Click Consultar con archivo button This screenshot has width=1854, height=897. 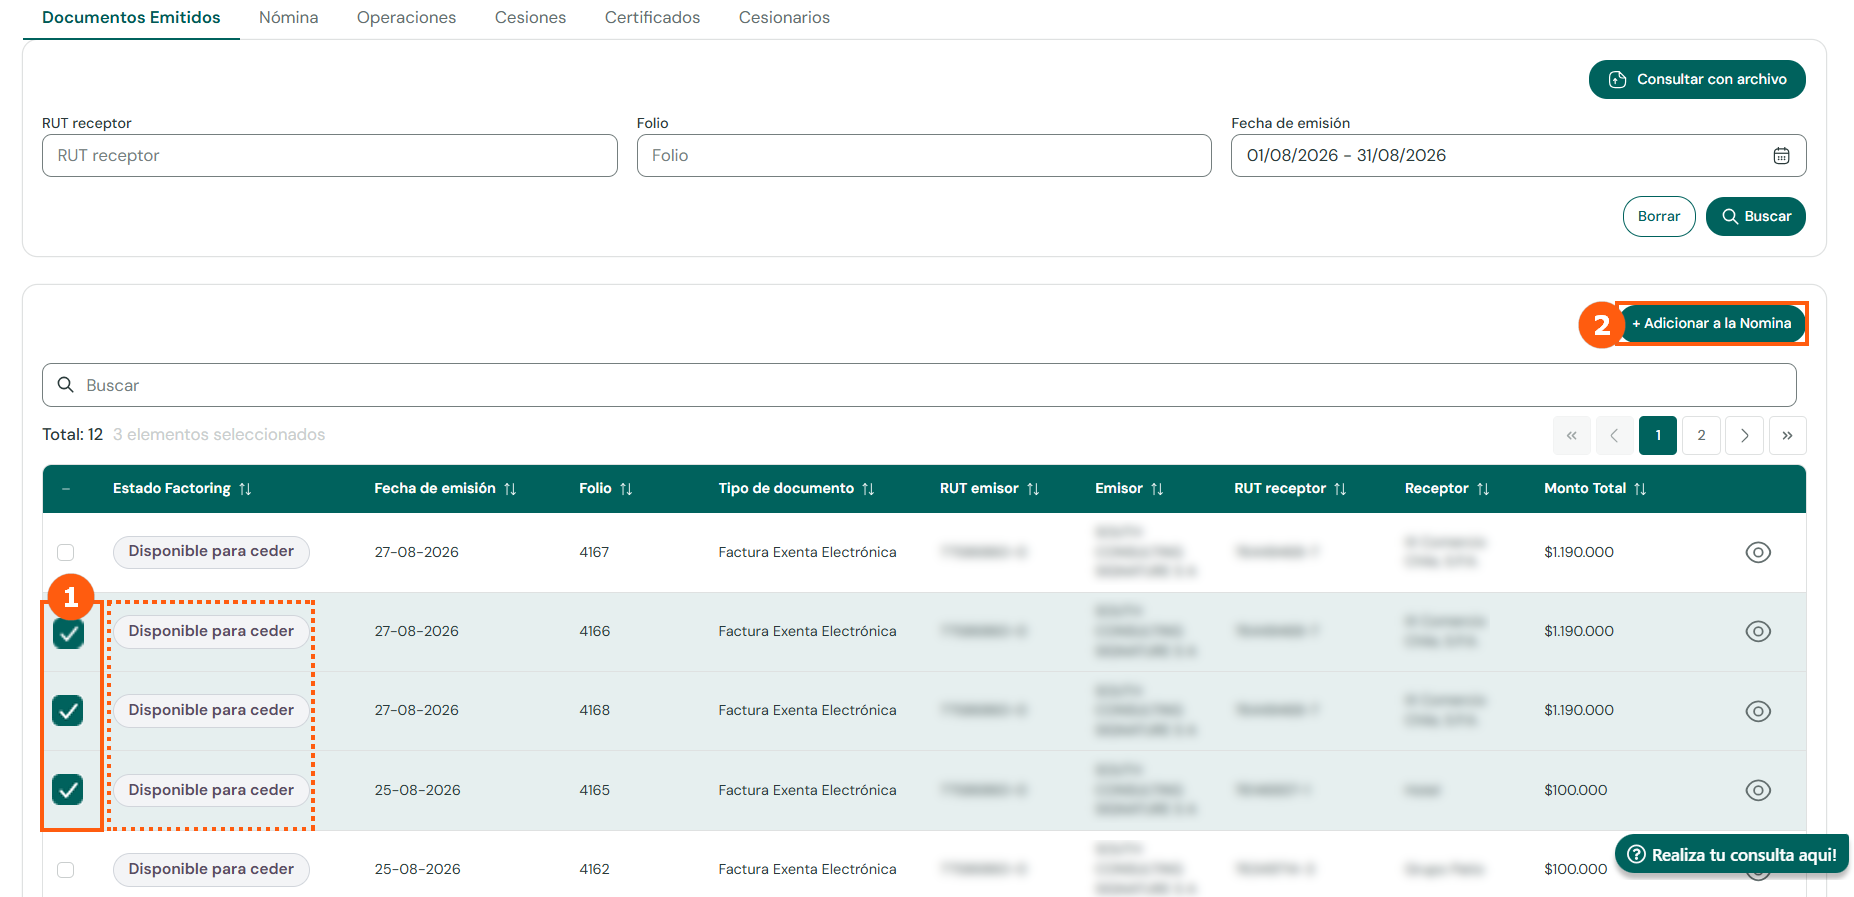point(1697,79)
